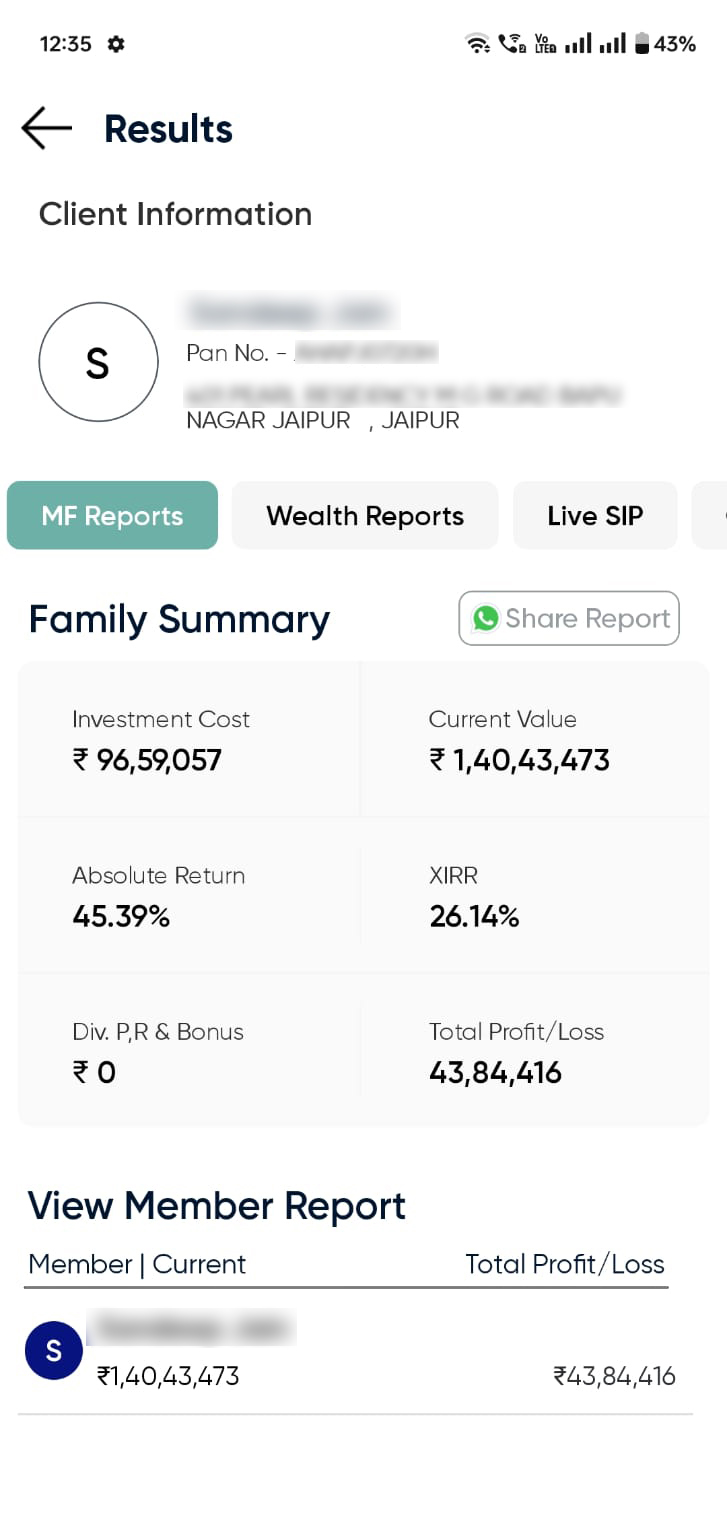Viewport: 727px width, 1524px height.
Task: Switch to the MF Reports tab
Action: (x=112, y=516)
